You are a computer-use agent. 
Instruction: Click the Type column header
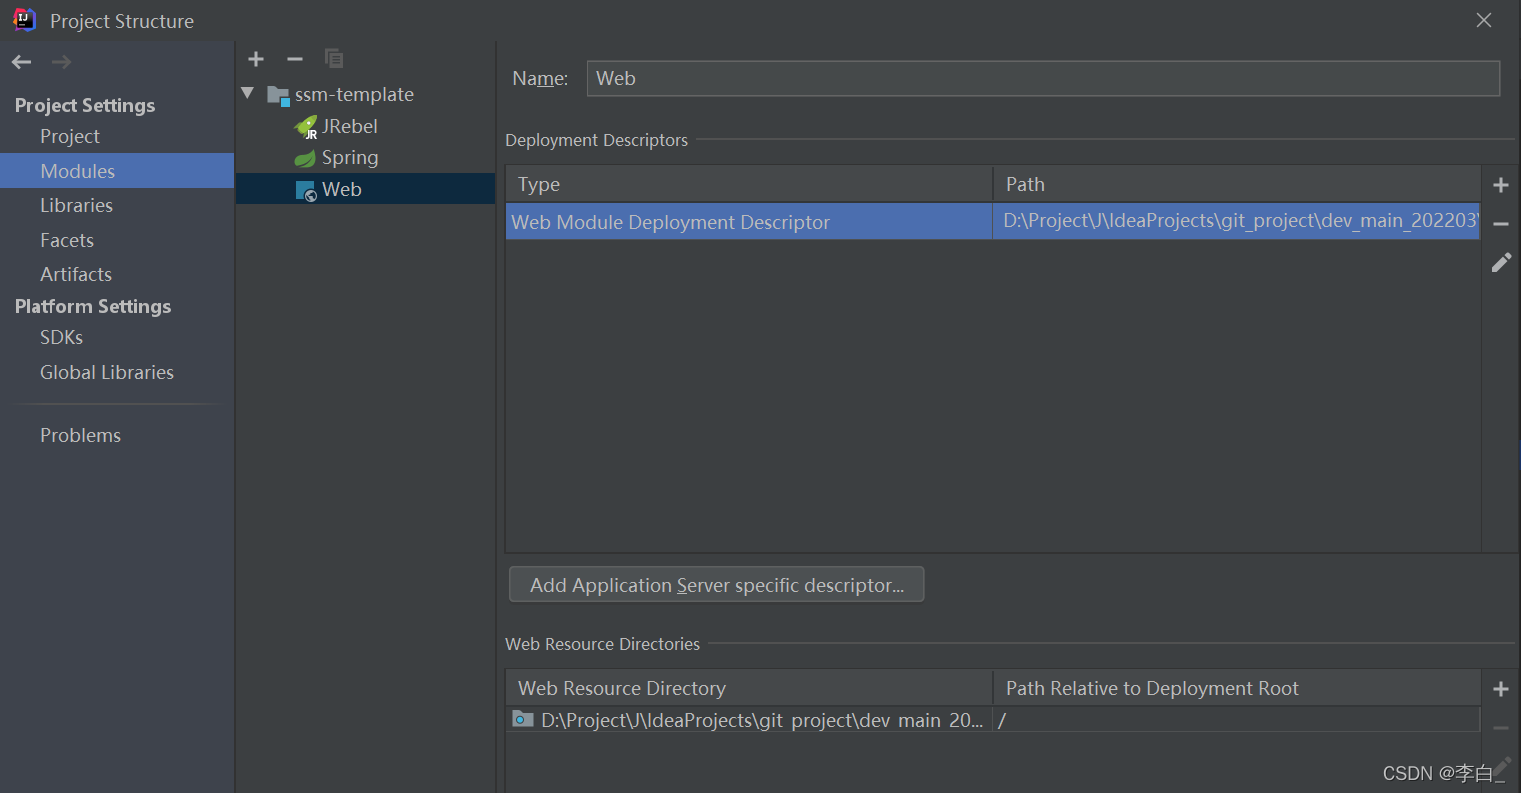point(749,184)
